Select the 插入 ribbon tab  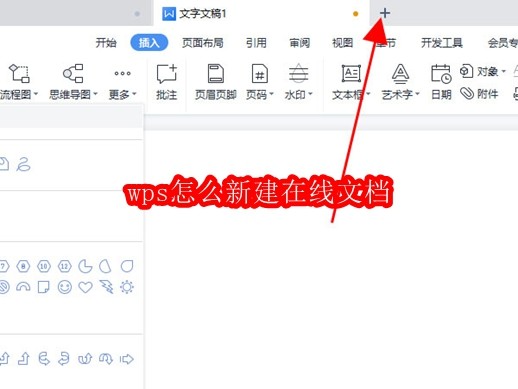(149, 43)
